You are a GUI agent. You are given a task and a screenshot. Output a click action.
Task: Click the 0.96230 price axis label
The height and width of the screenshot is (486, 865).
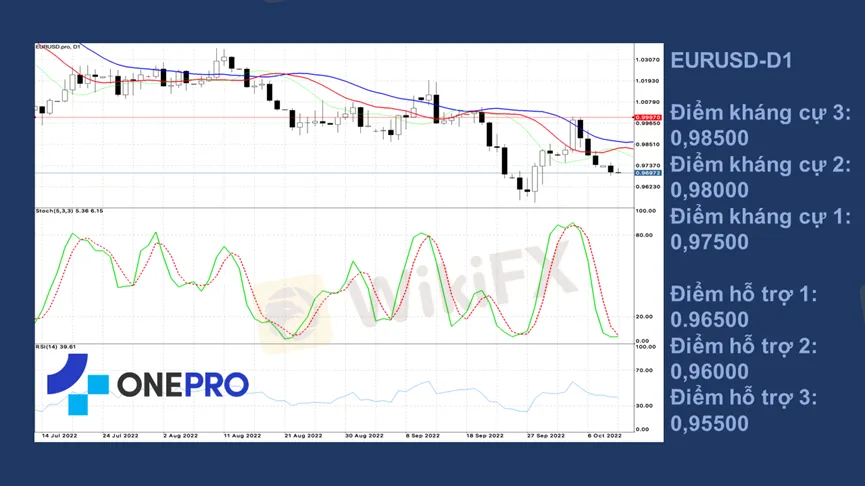click(648, 187)
